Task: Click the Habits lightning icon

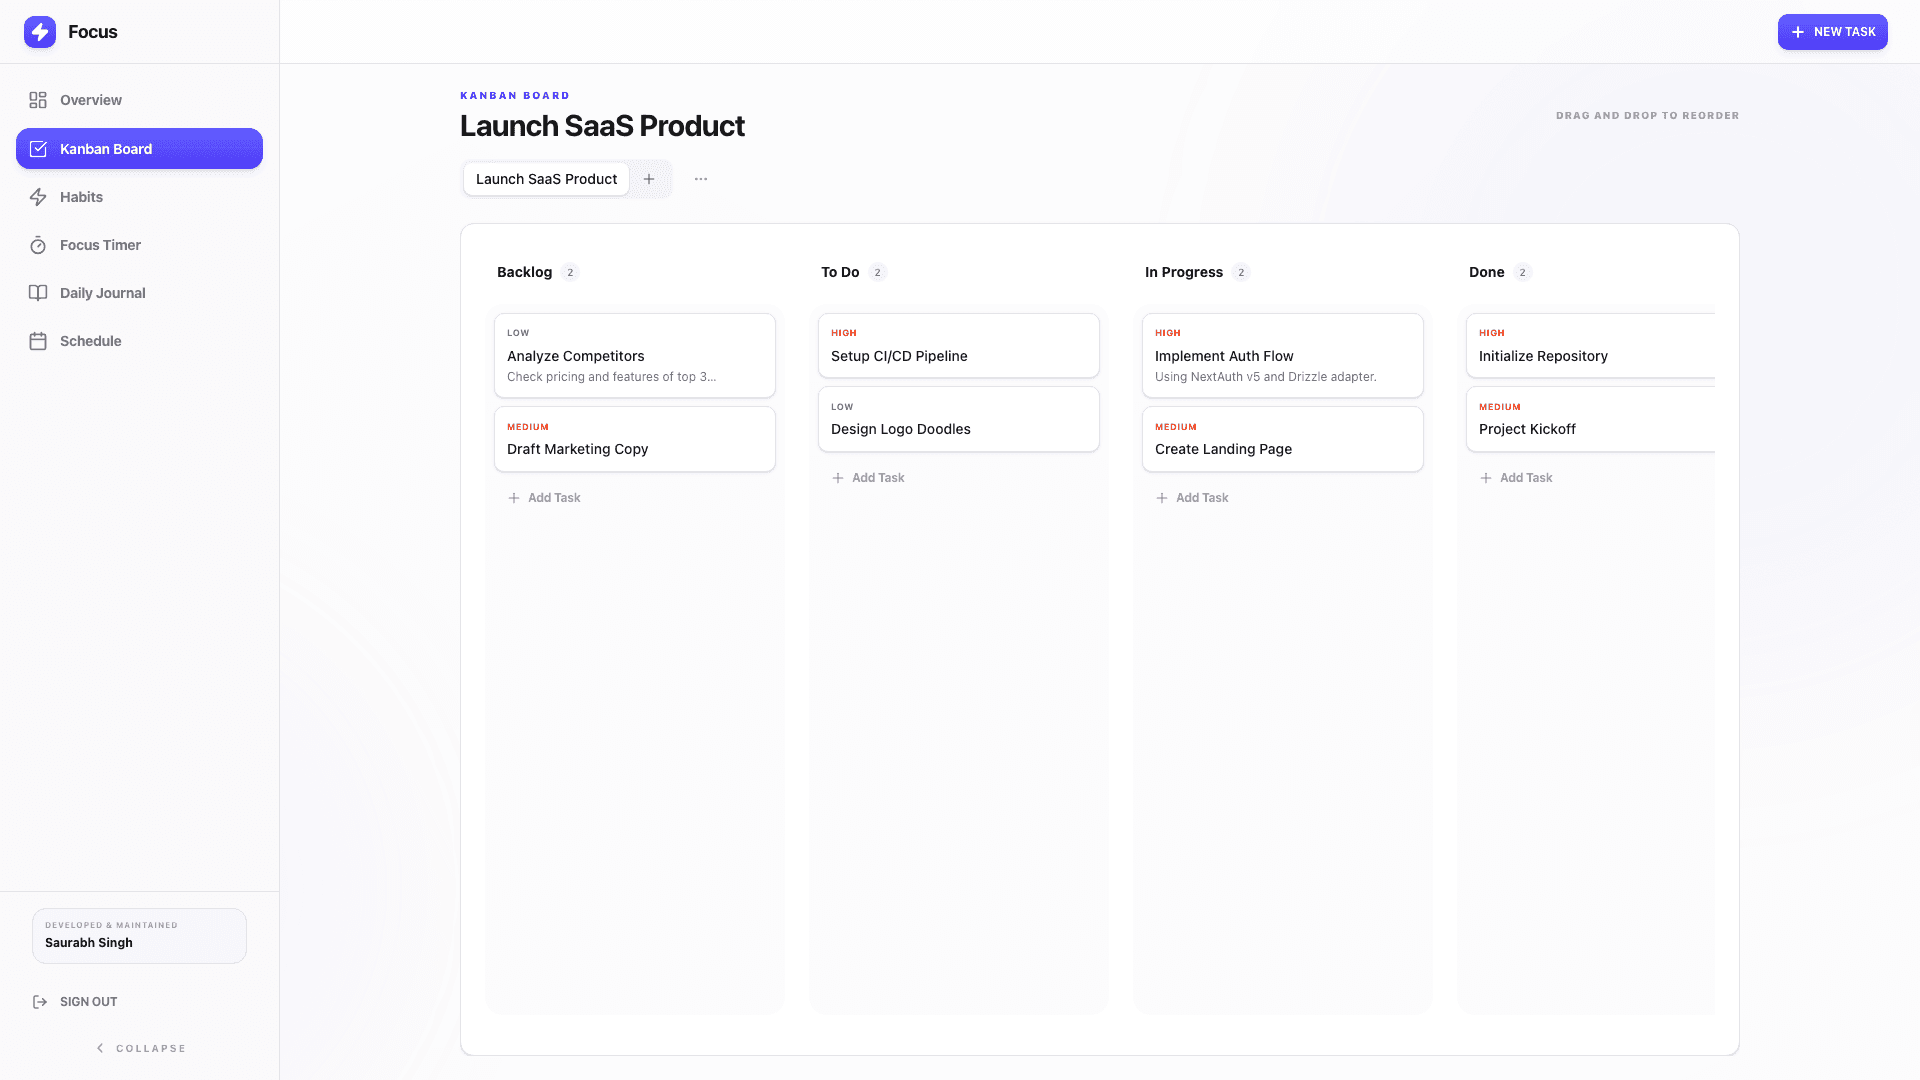Action: click(38, 196)
